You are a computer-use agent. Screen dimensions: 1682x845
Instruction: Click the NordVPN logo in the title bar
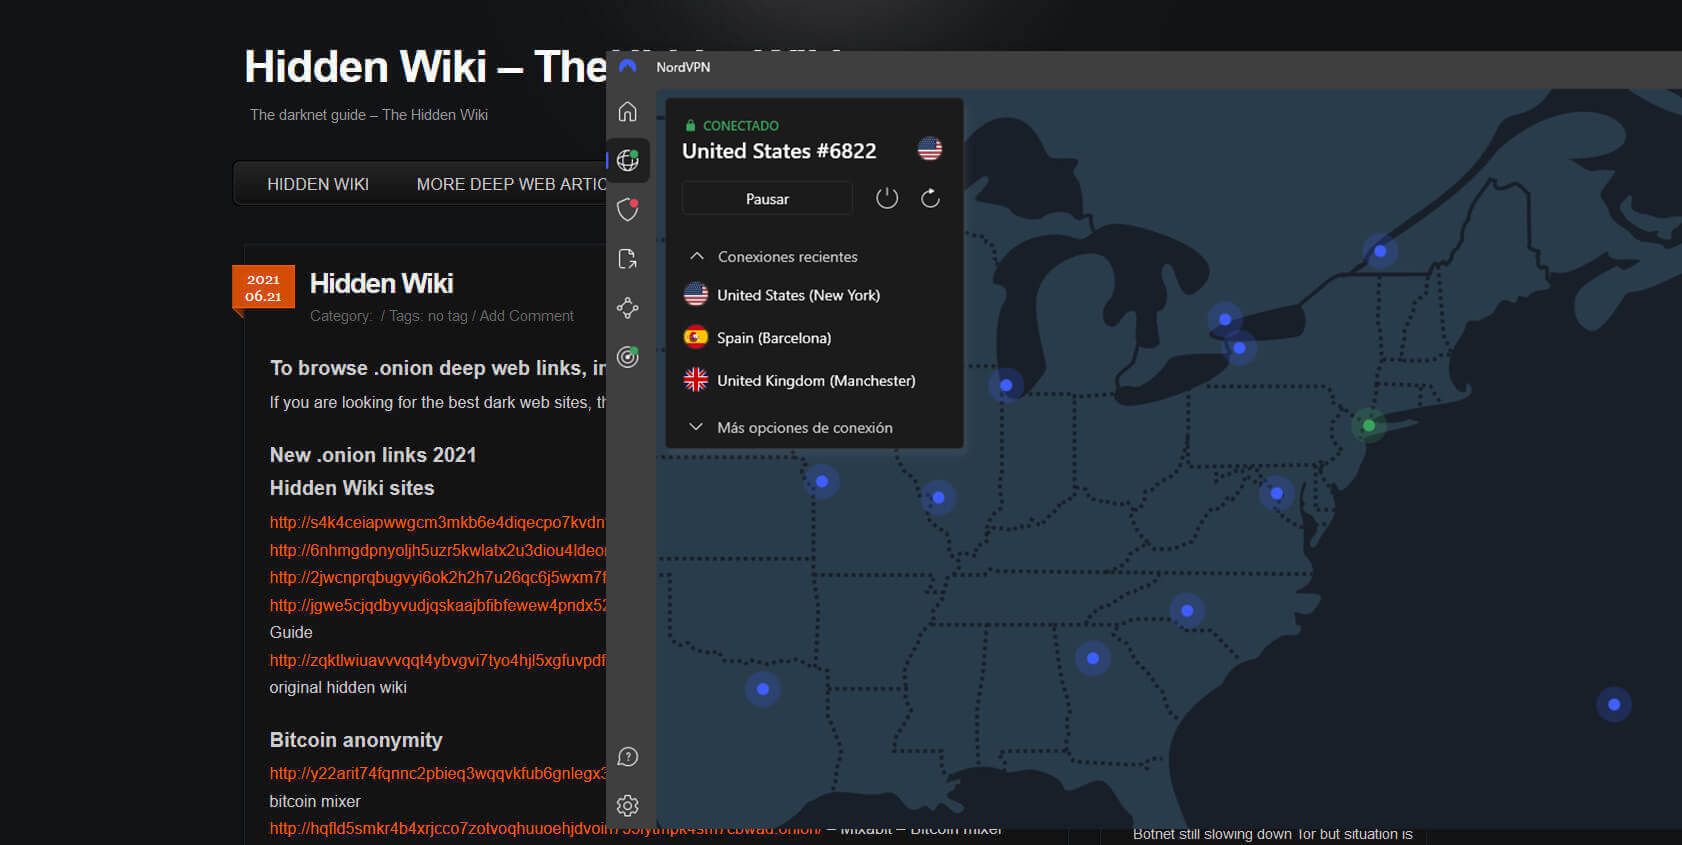[x=628, y=67]
